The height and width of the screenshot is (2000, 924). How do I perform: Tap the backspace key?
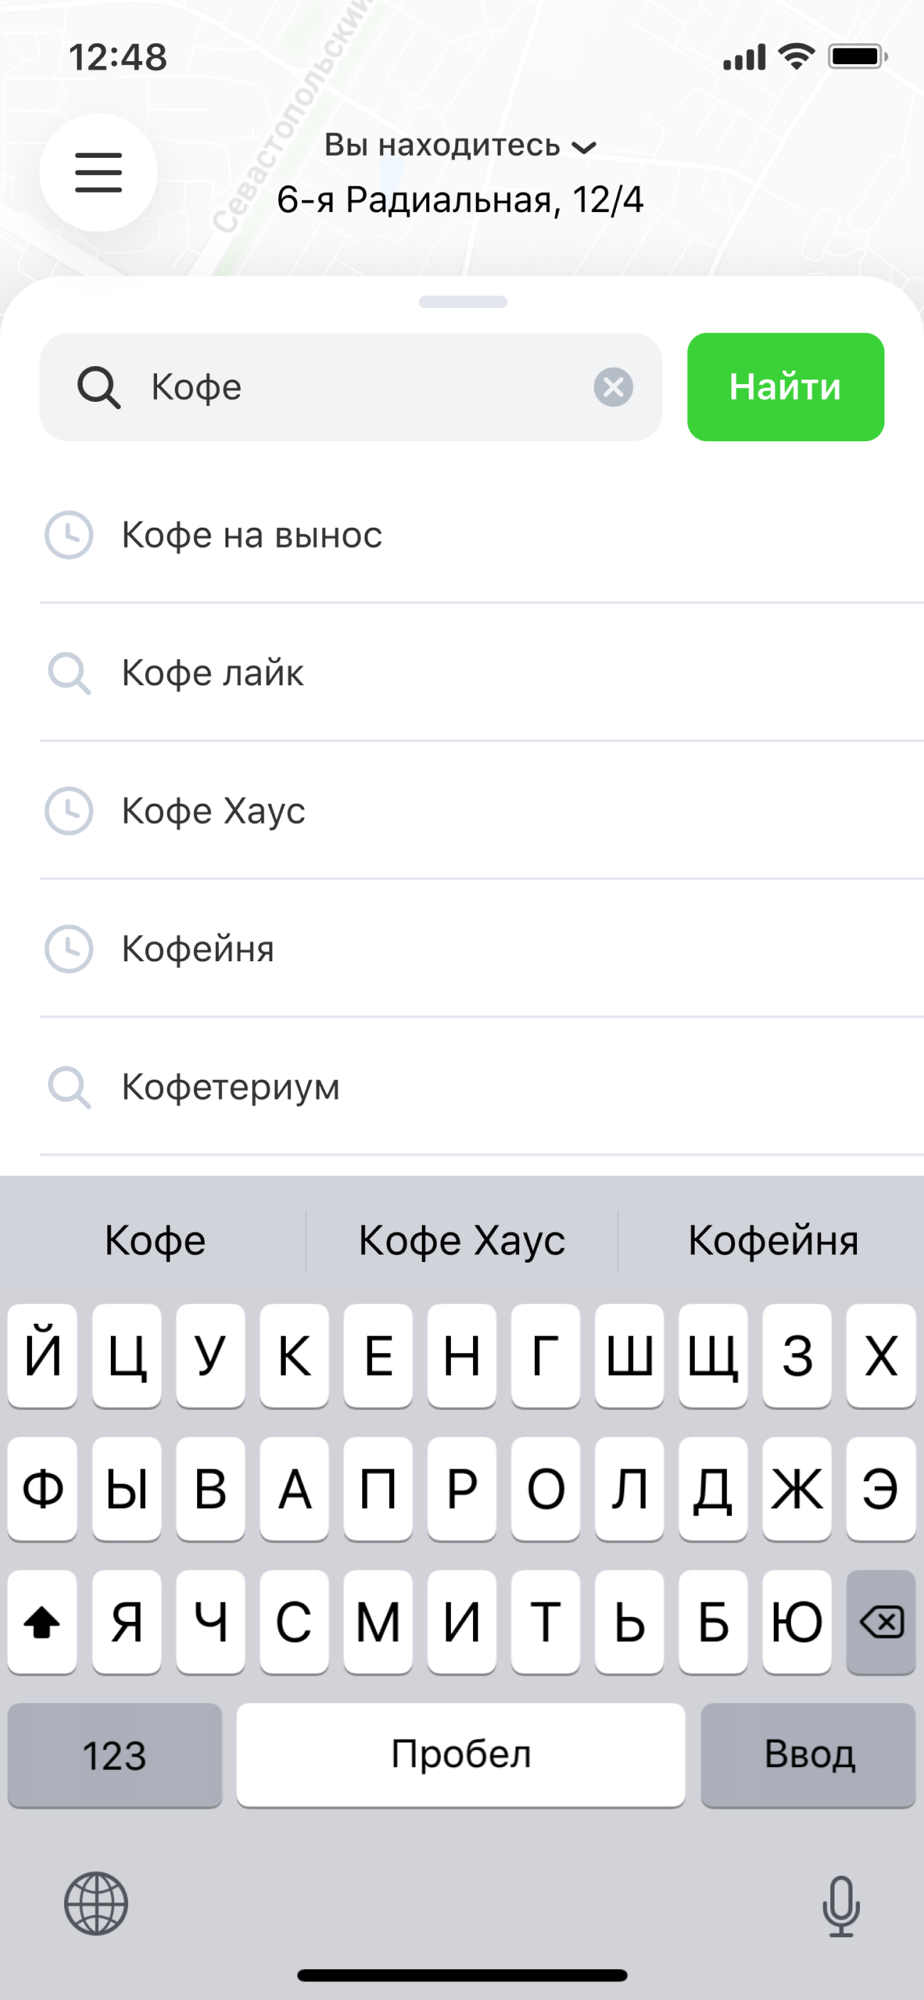881,1622
